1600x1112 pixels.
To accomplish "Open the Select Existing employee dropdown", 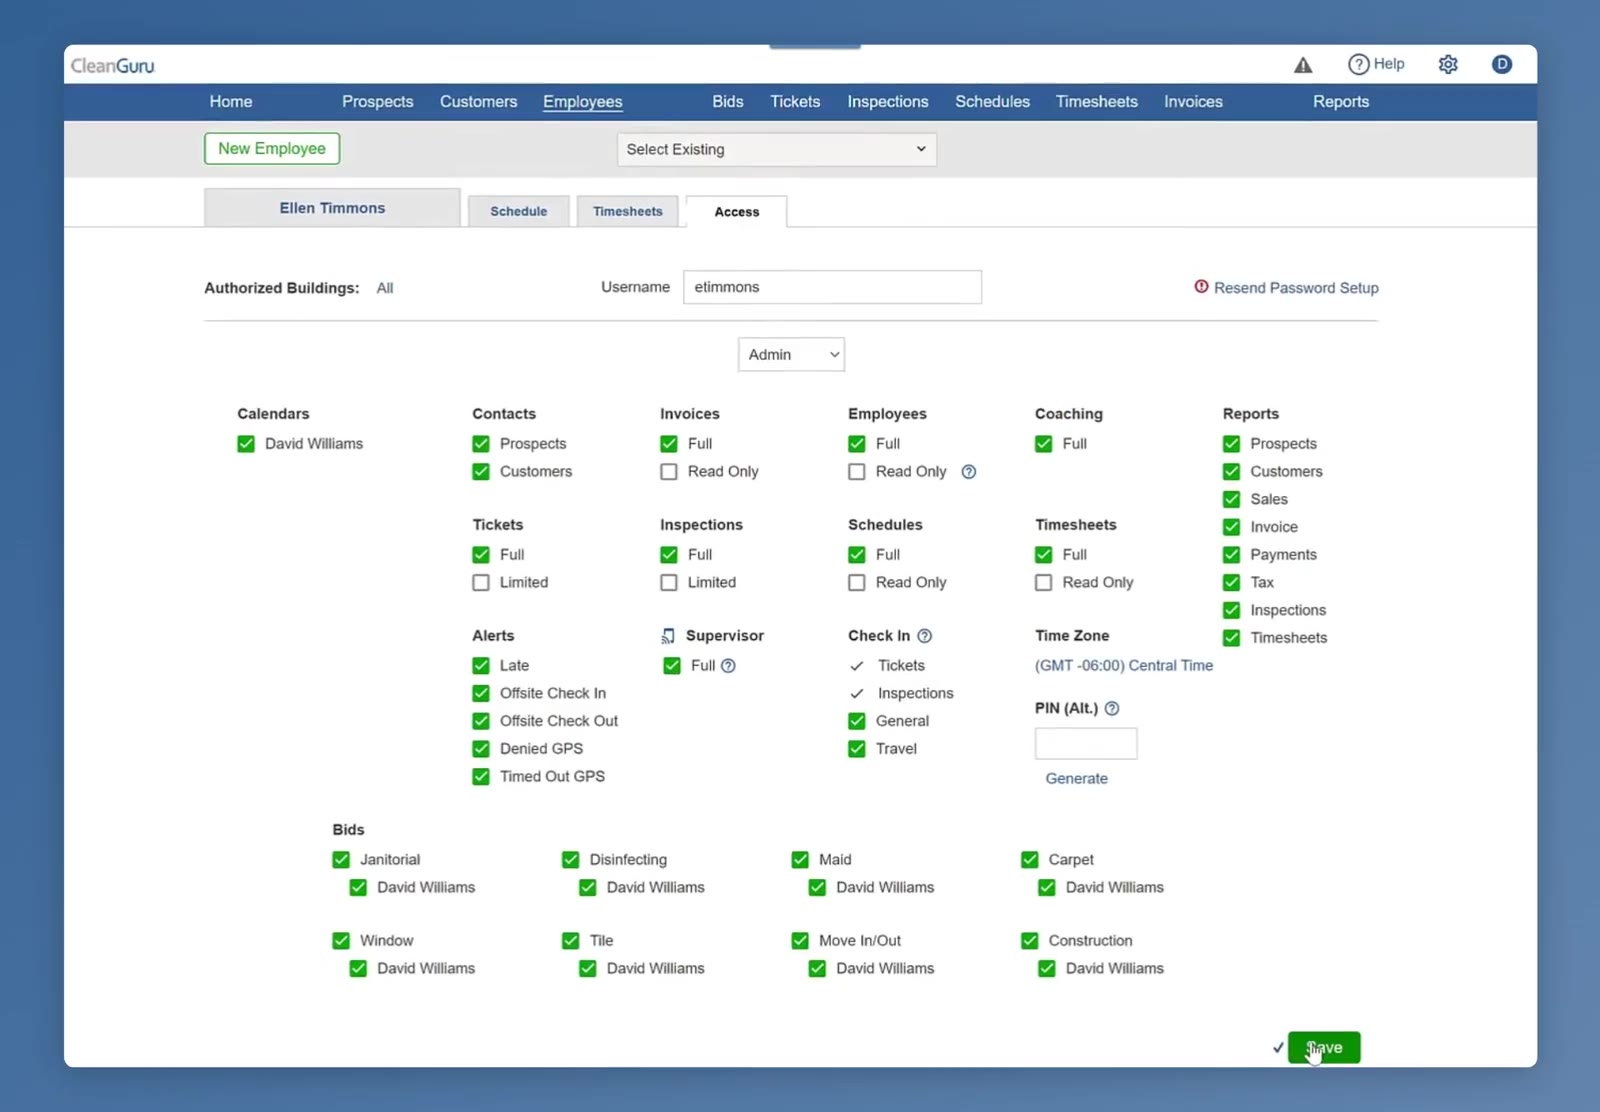I will [777, 150].
